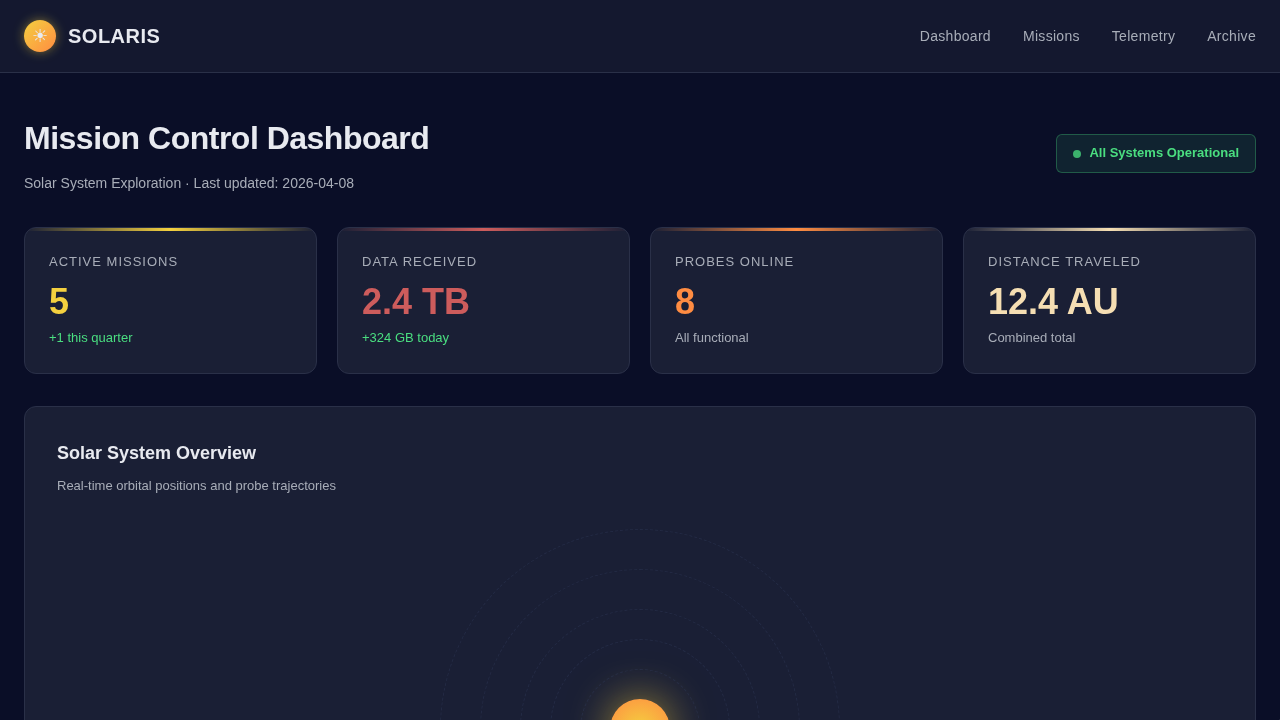1280x720 pixels.
Task: Click the Probes Online count of 8
Action: click(685, 302)
